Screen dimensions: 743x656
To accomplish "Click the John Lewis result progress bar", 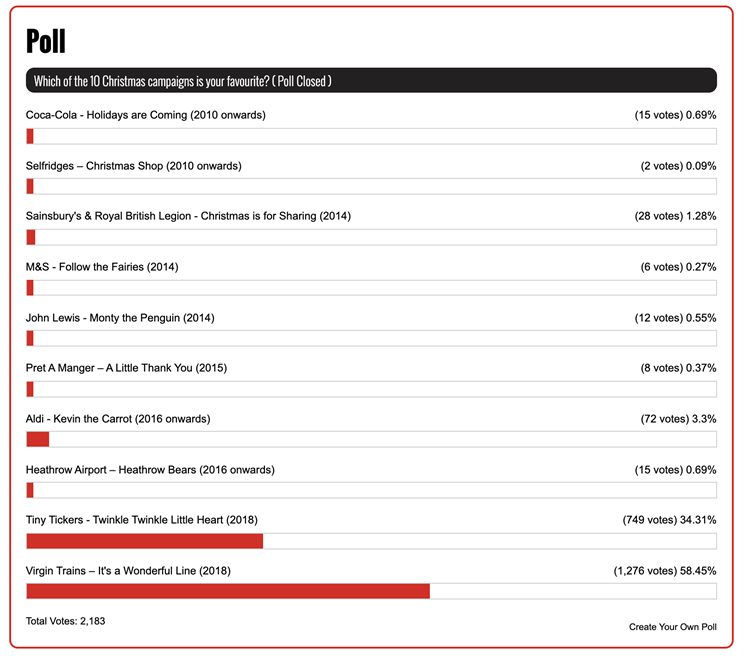I will [371, 338].
